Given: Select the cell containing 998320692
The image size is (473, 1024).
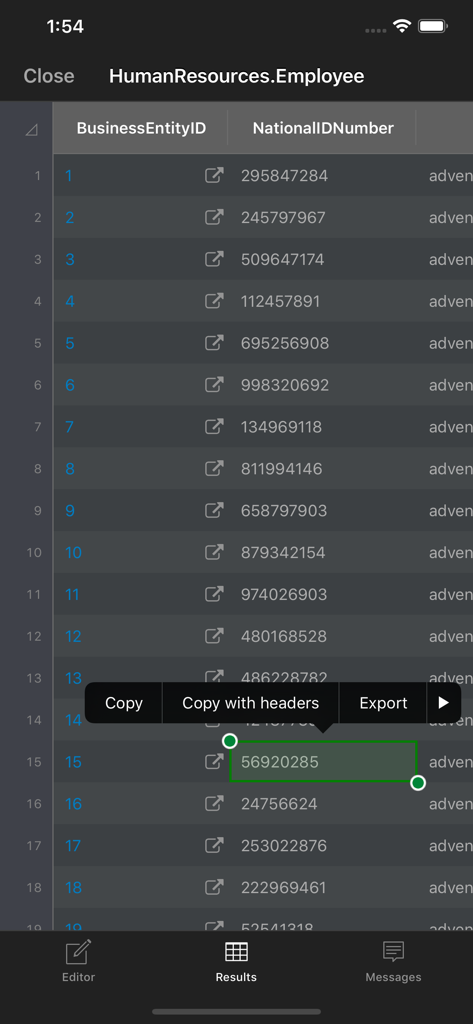Looking at the screenshot, I should [323, 385].
